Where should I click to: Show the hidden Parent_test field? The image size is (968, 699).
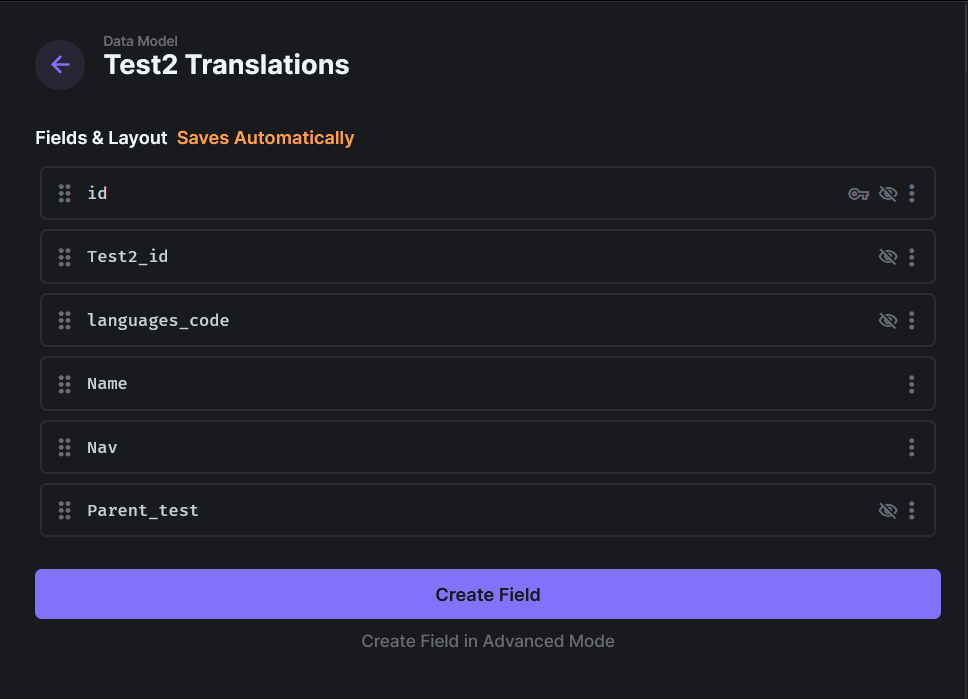[x=888, y=510]
